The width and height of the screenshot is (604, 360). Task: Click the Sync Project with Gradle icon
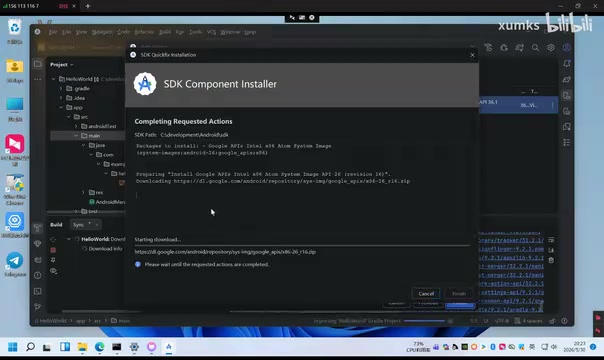[x=520, y=48]
